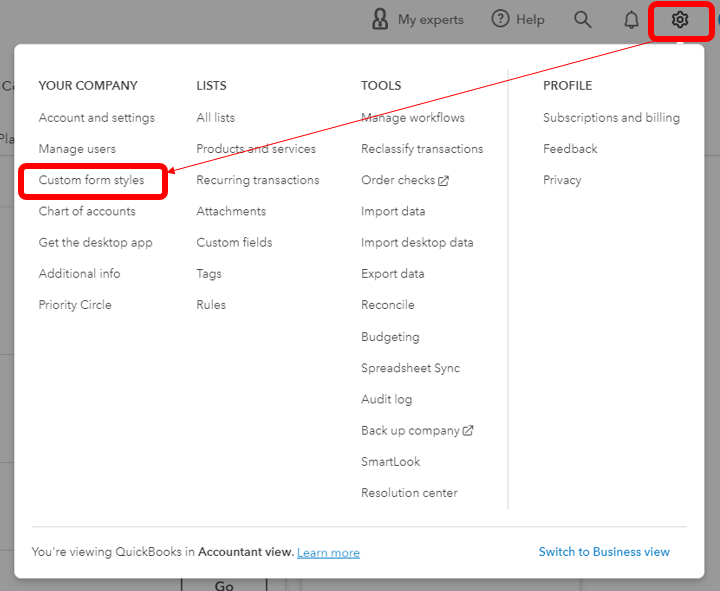Click the Order checks external link icon
Screen dimensions: 720x591
click(443, 181)
